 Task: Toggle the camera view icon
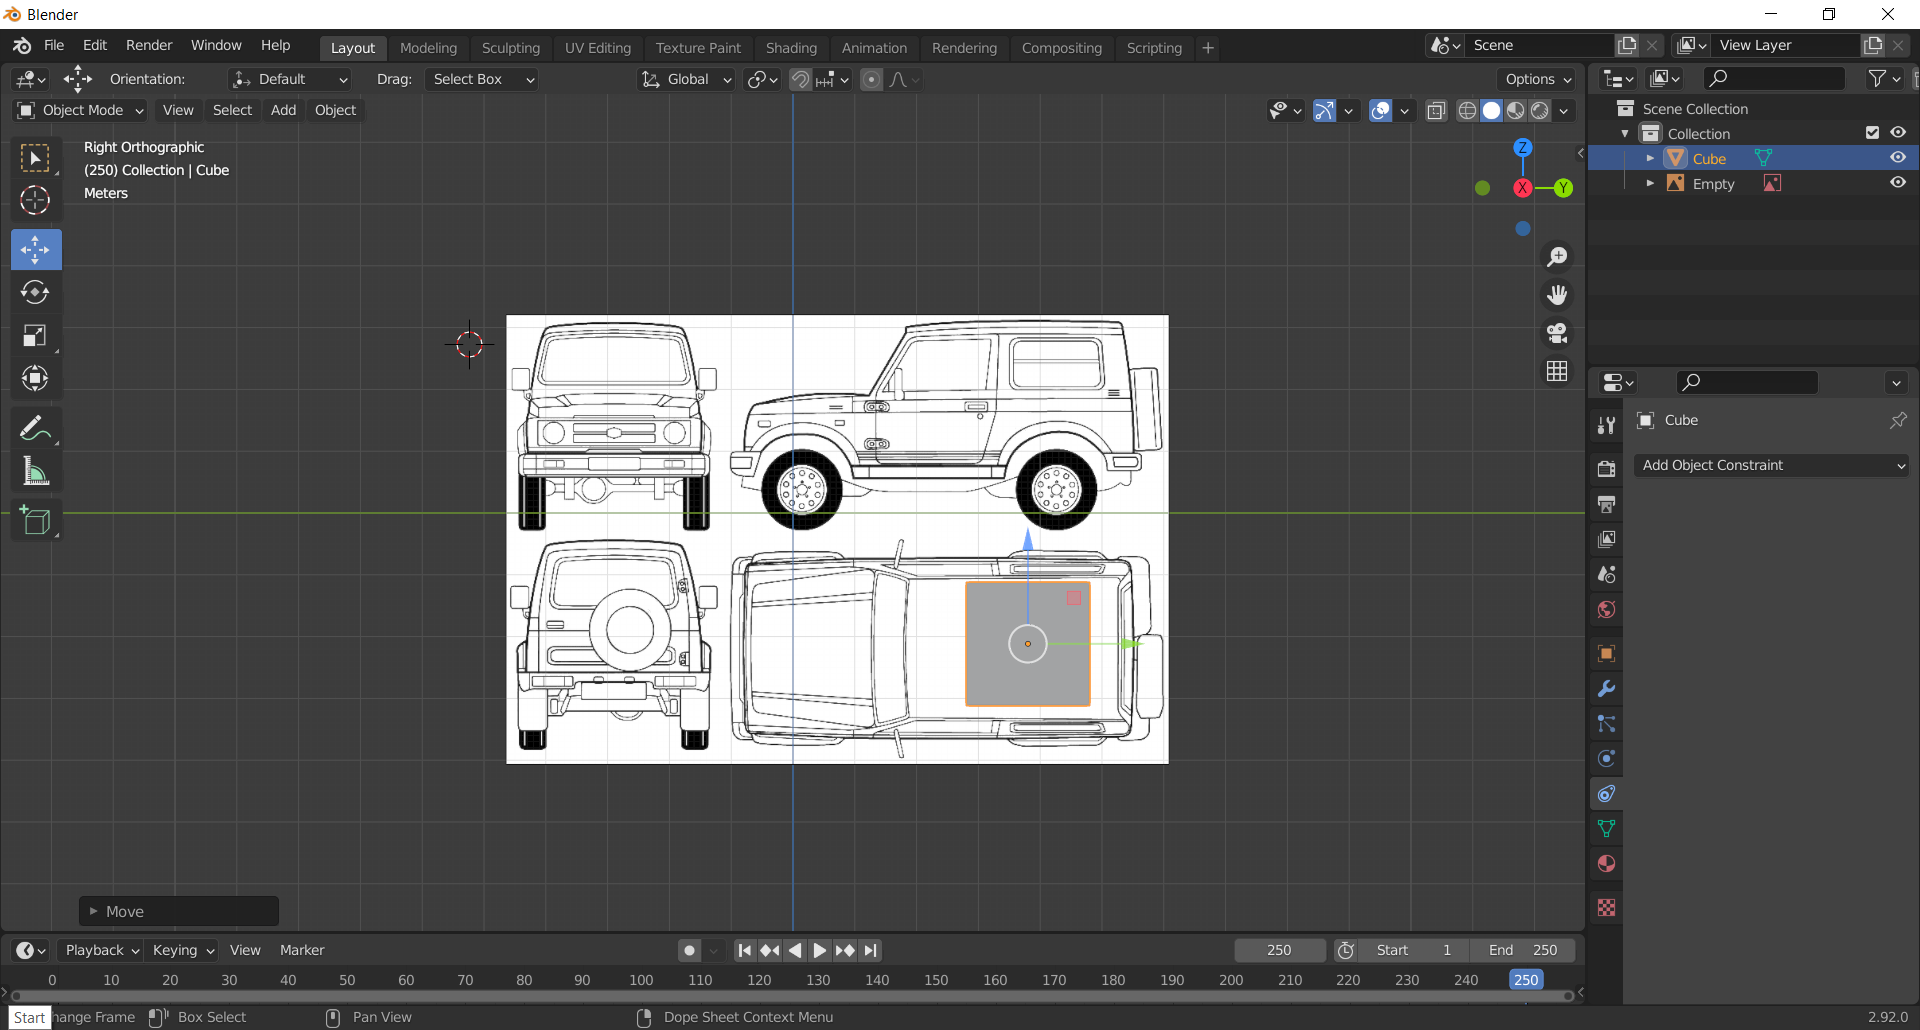coord(1557,333)
